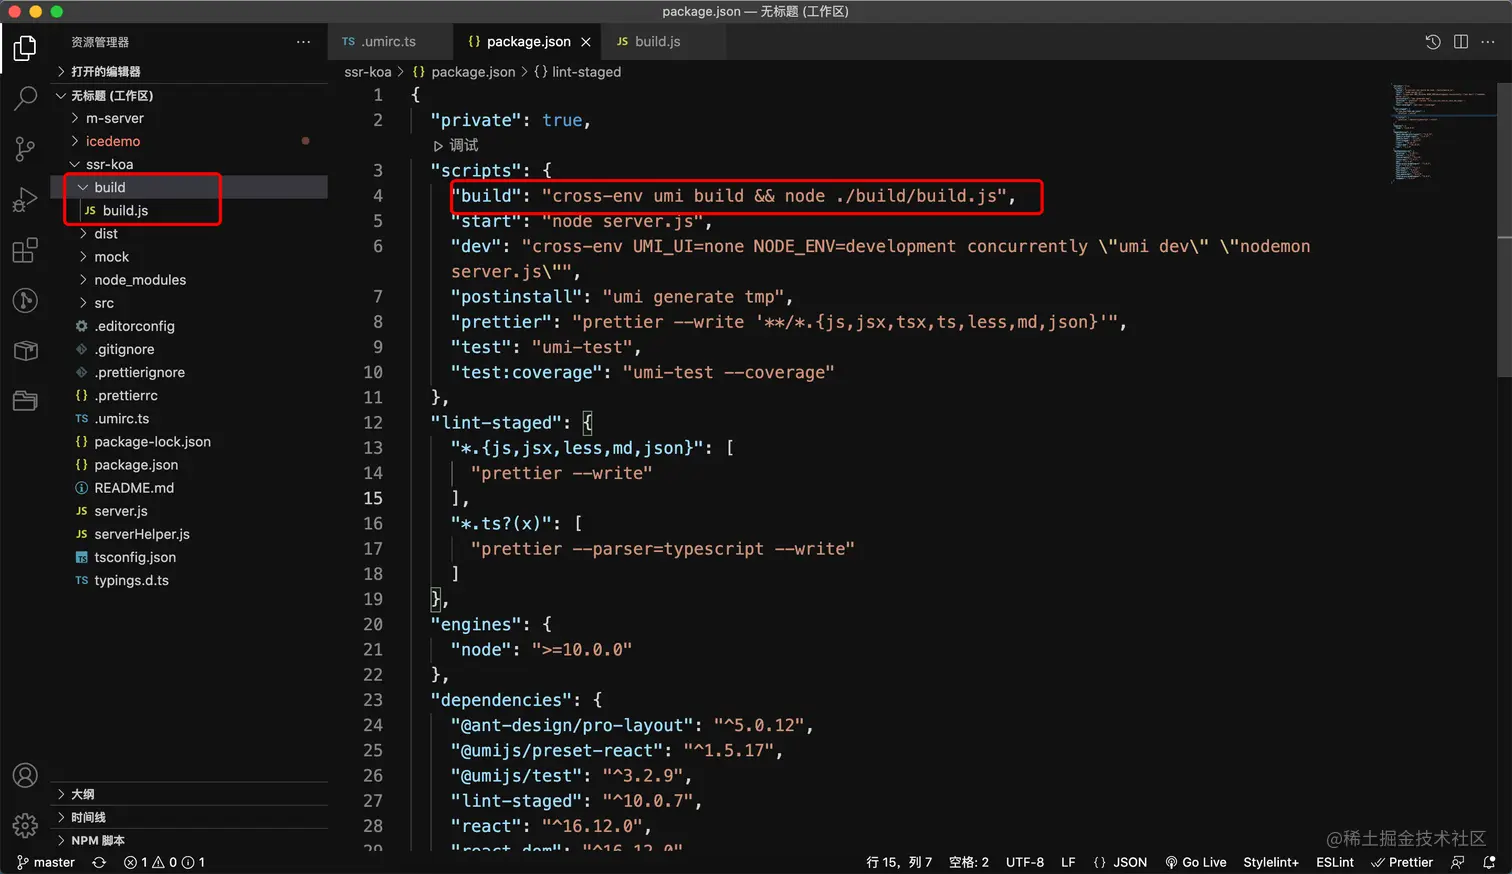Open the package box icon in activity bar
Image resolution: width=1512 pixels, height=874 pixels.
pos(25,351)
